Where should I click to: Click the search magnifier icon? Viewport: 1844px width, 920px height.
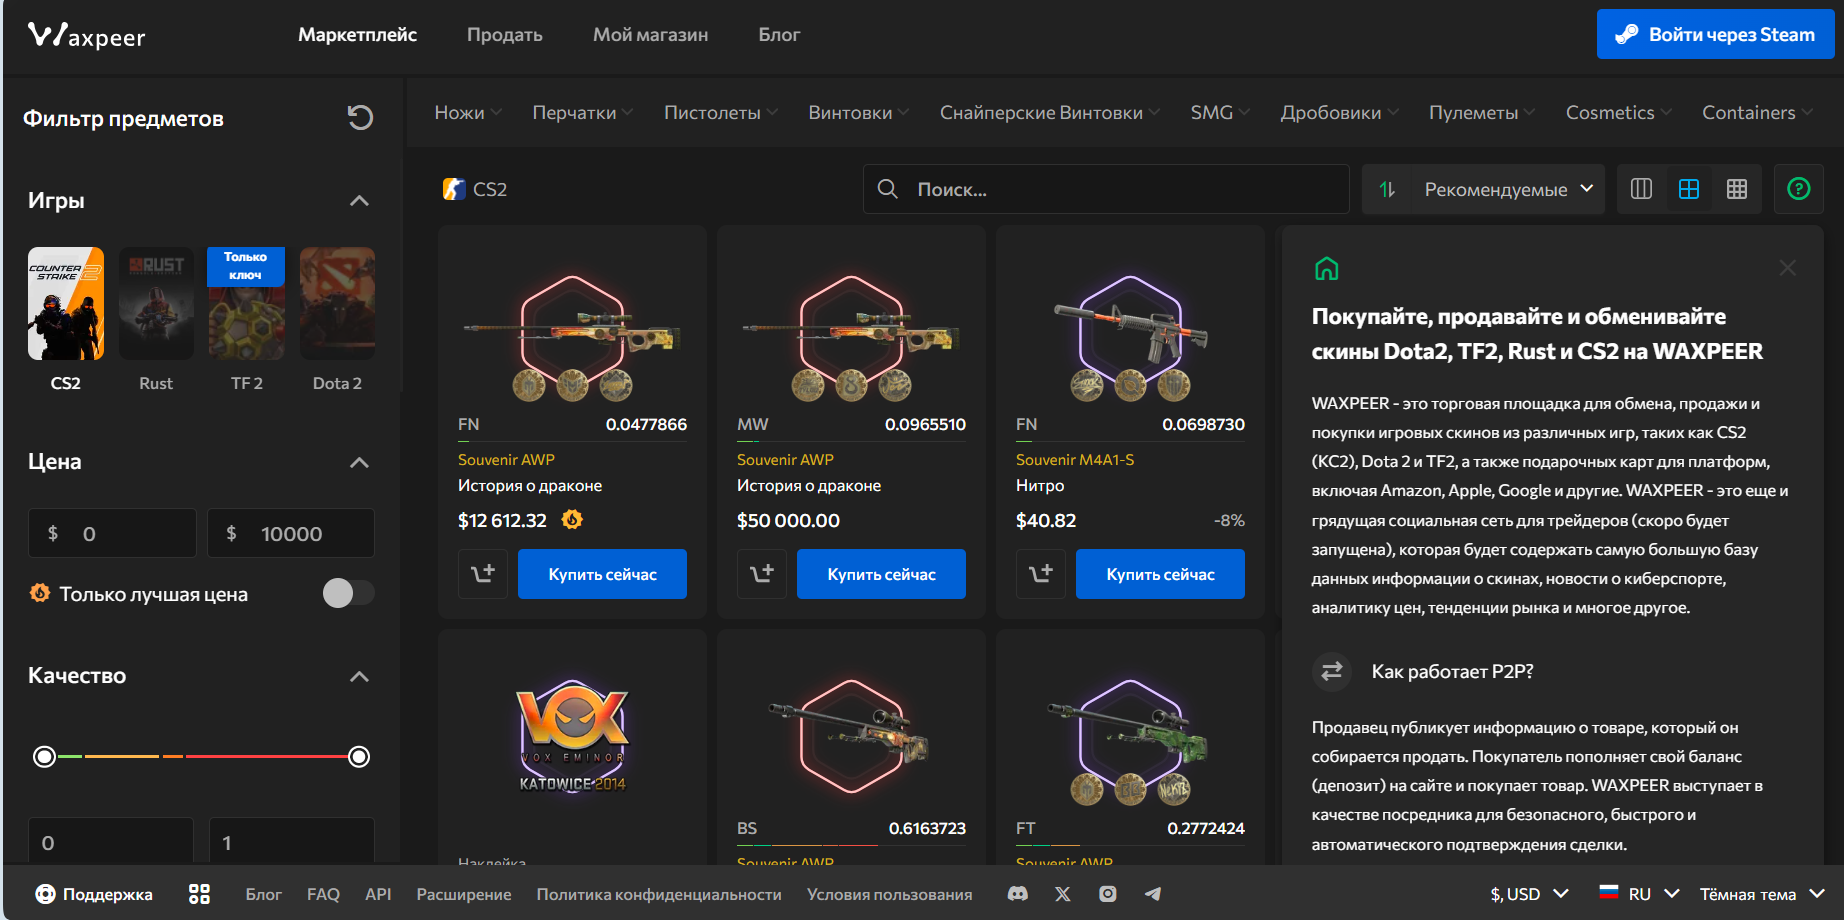[x=887, y=189]
